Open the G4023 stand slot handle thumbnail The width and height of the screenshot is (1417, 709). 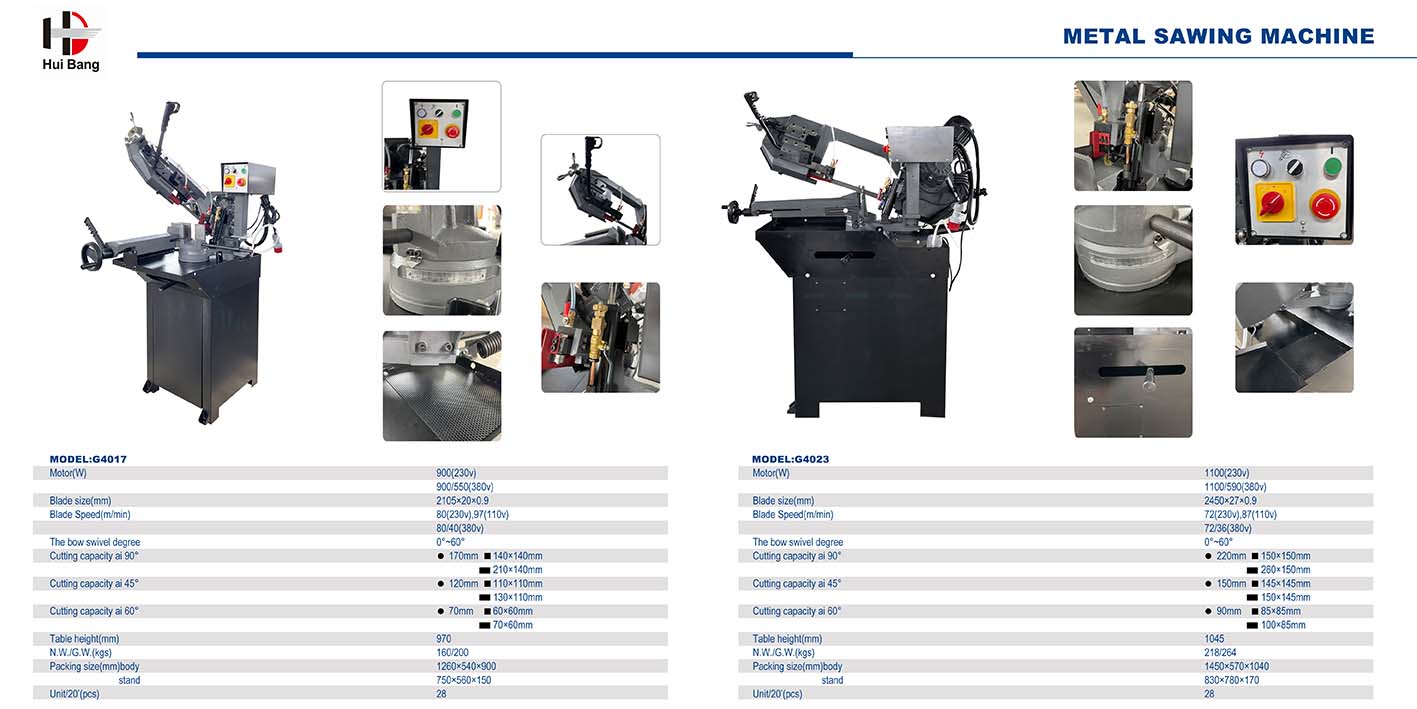(1133, 382)
